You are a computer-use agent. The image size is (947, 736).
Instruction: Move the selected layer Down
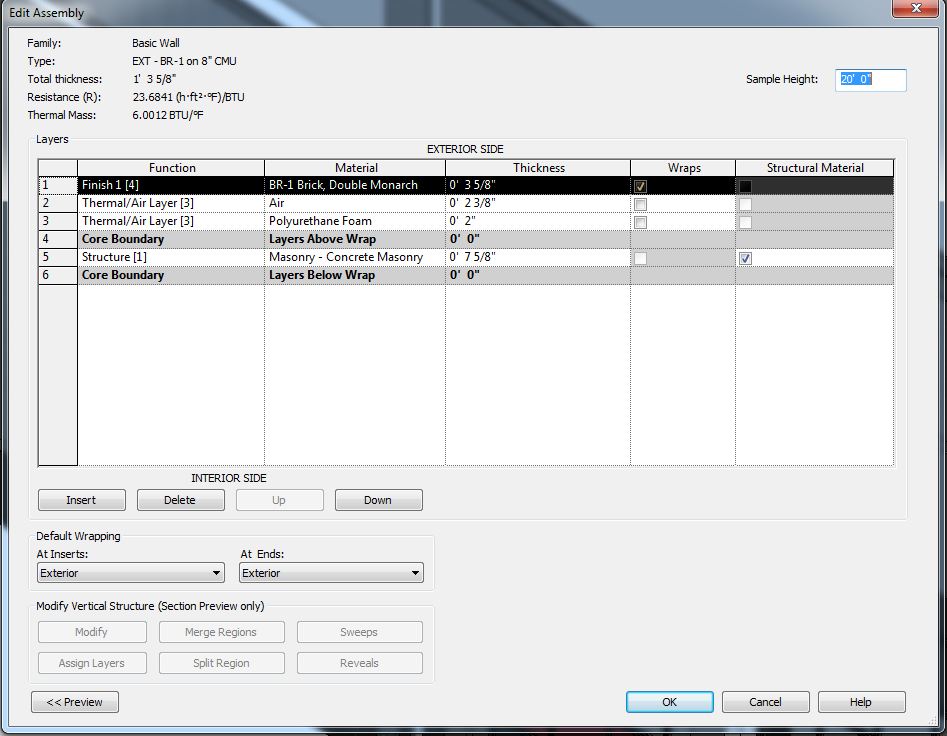coord(379,500)
